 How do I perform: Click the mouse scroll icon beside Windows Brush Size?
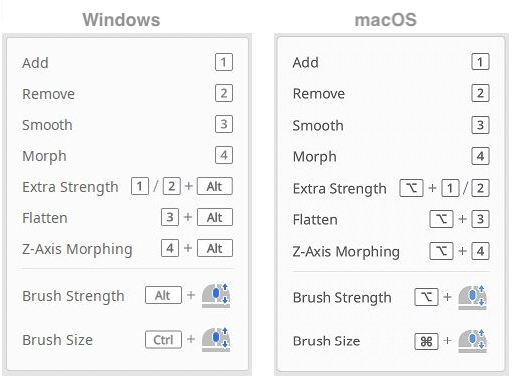(216, 340)
